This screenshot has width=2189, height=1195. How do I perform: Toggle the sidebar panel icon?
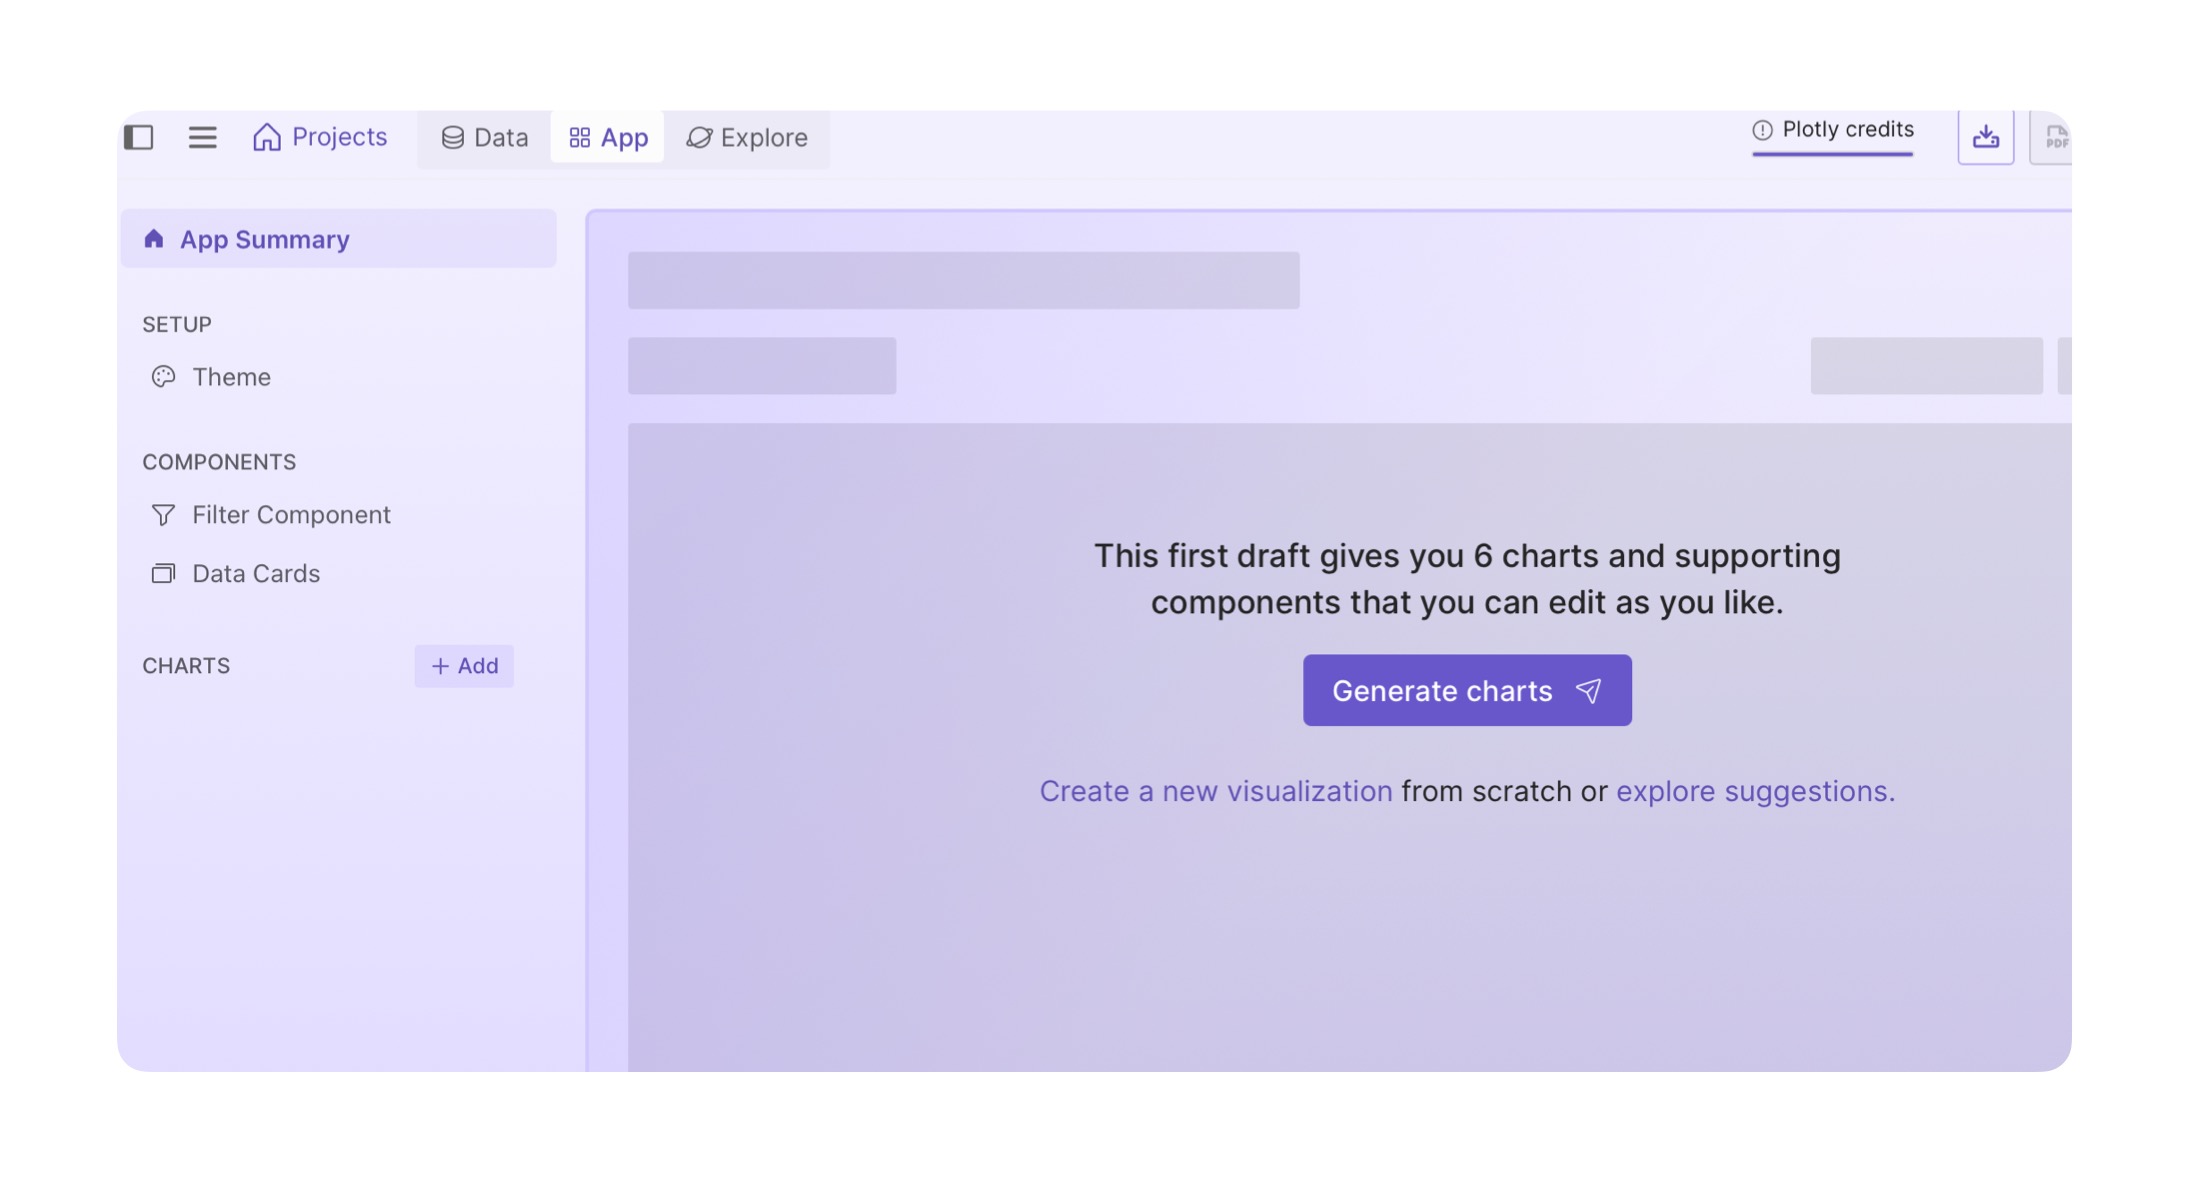(139, 137)
